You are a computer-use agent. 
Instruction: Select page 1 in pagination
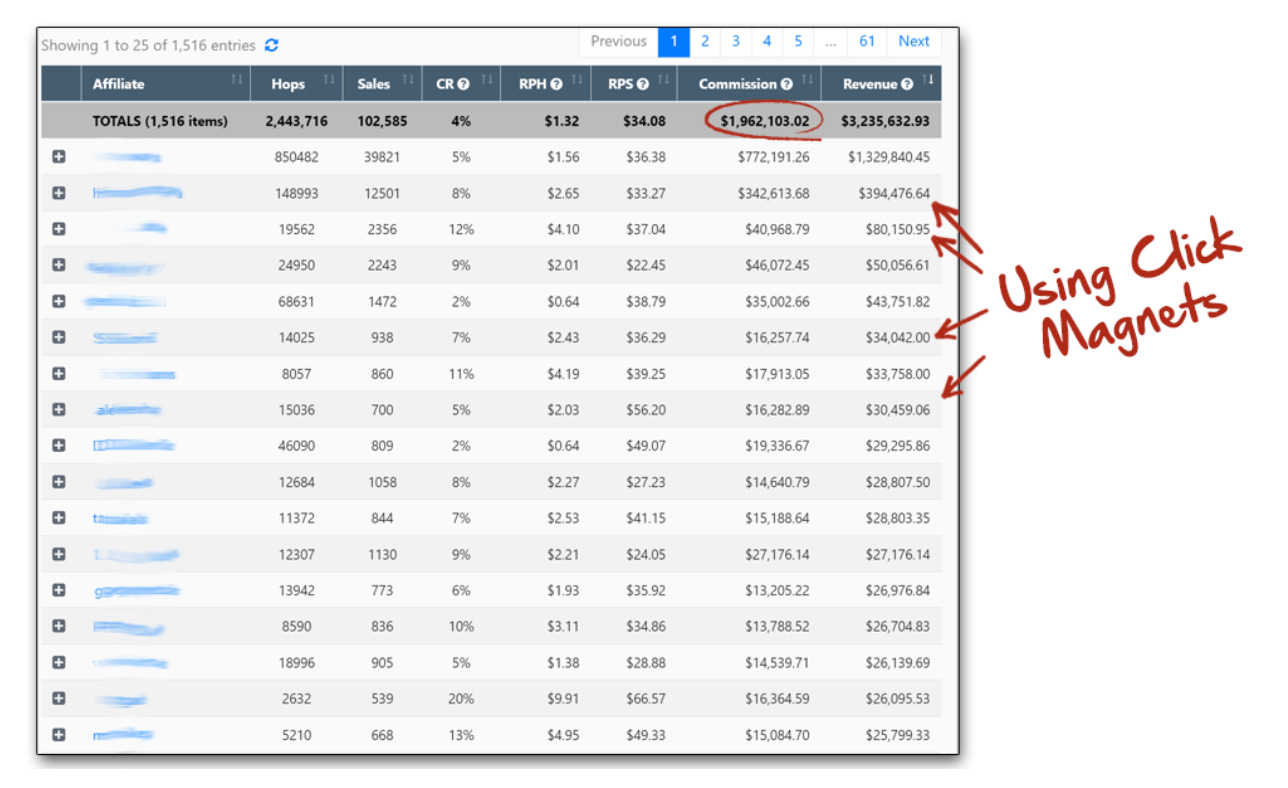[x=674, y=41]
